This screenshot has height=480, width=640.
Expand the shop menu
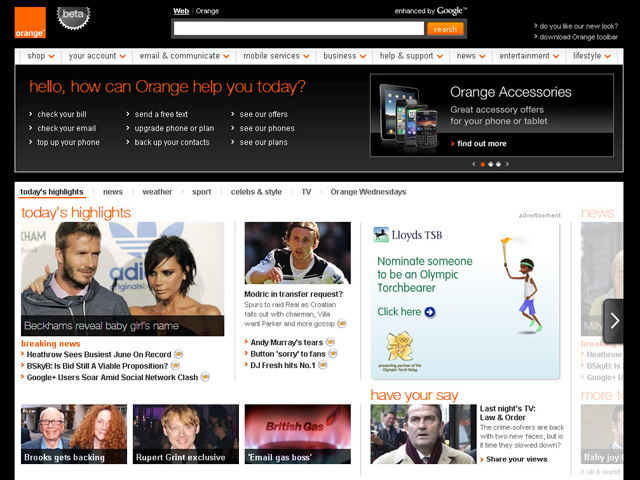(x=41, y=56)
